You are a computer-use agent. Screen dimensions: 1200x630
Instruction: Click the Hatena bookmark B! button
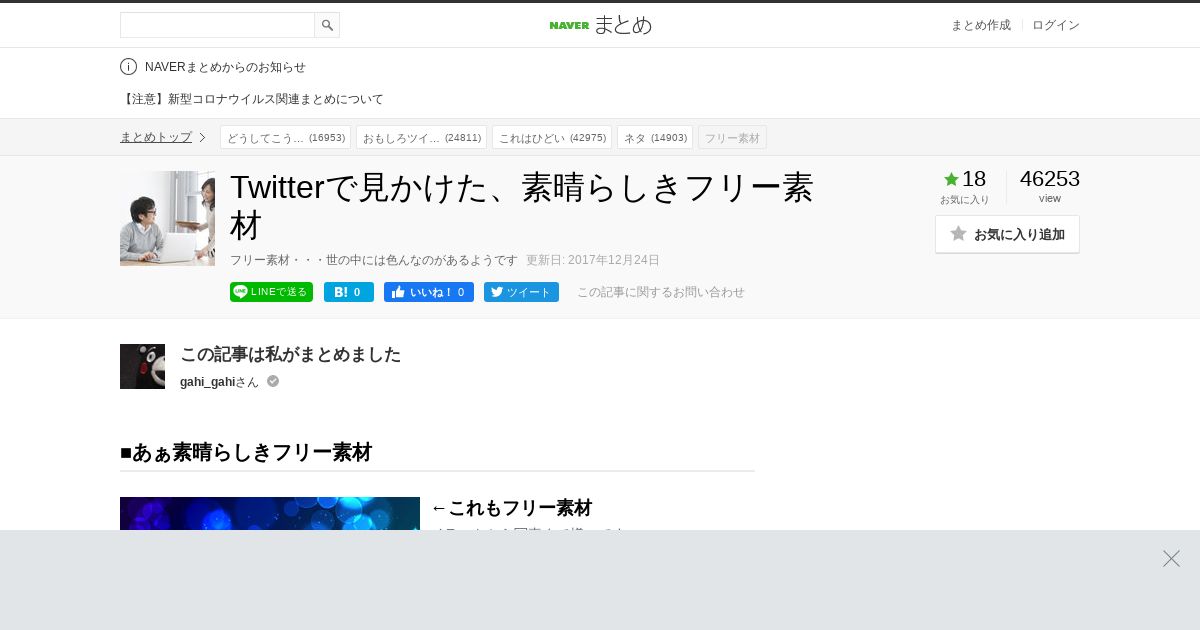[x=349, y=292]
